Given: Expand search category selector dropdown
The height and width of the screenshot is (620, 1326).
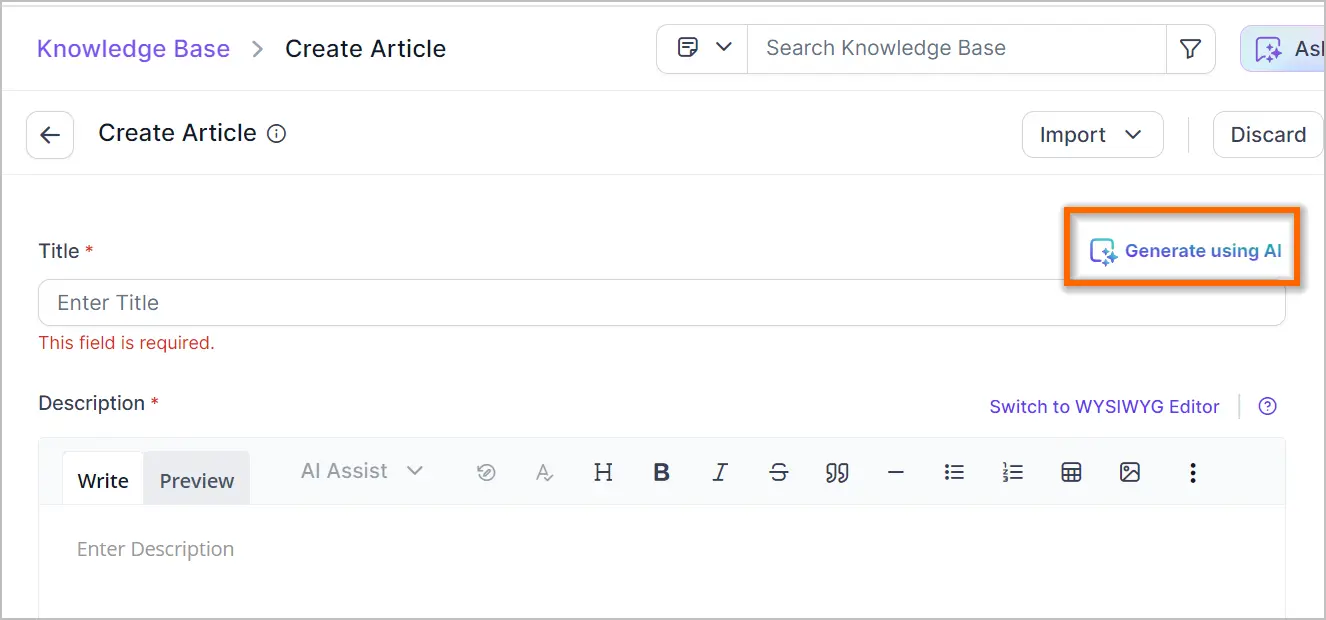Looking at the screenshot, I should tap(703, 48).
